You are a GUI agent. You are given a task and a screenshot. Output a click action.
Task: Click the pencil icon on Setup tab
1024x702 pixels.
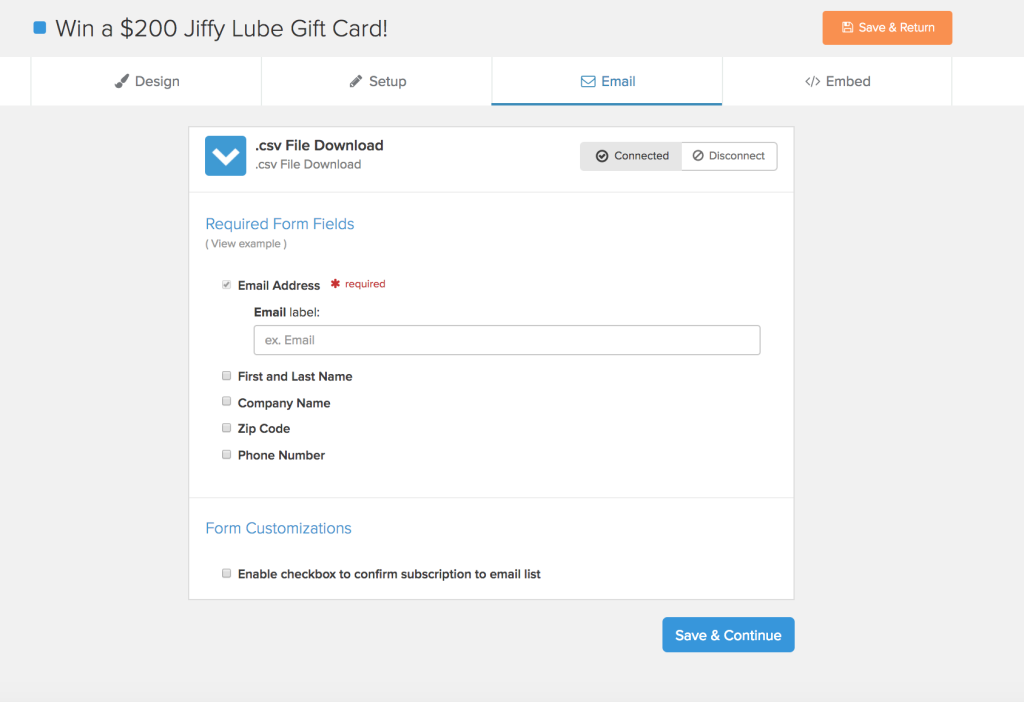click(356, 81)
